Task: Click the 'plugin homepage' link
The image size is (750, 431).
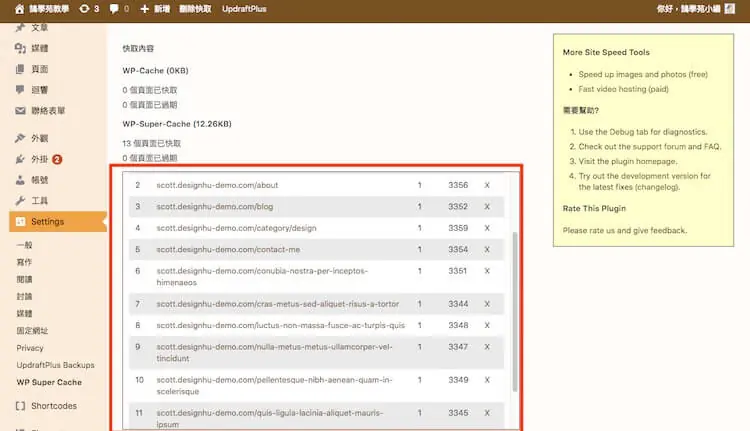Action: 644,161
